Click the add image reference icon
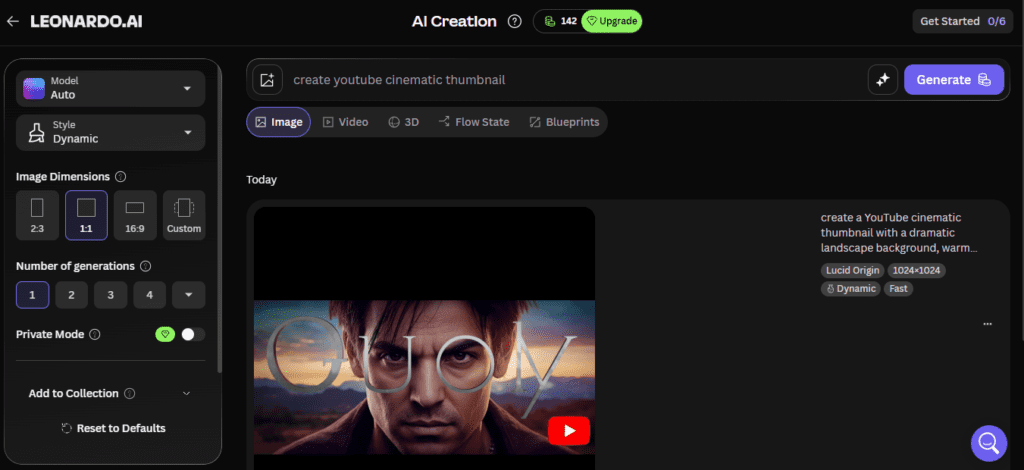 point(267,80)
